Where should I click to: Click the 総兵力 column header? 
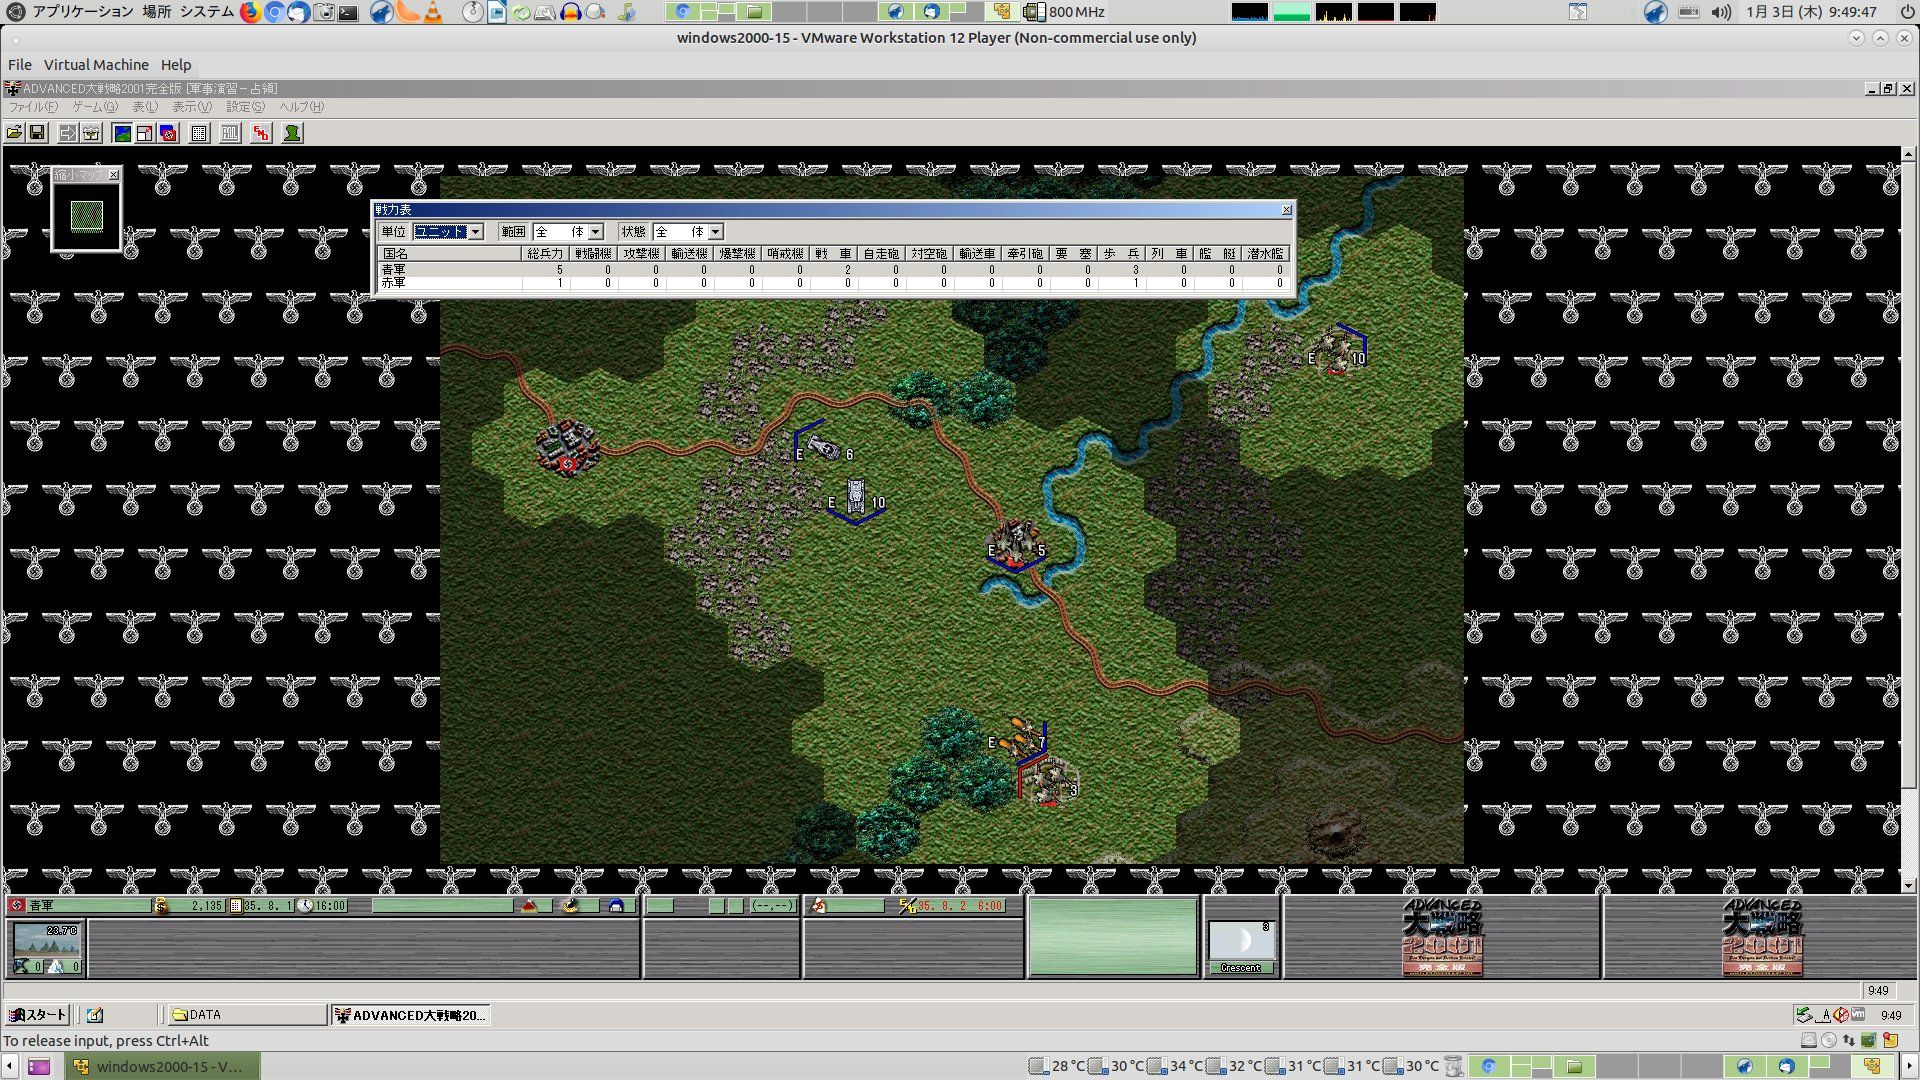point(545,254)
